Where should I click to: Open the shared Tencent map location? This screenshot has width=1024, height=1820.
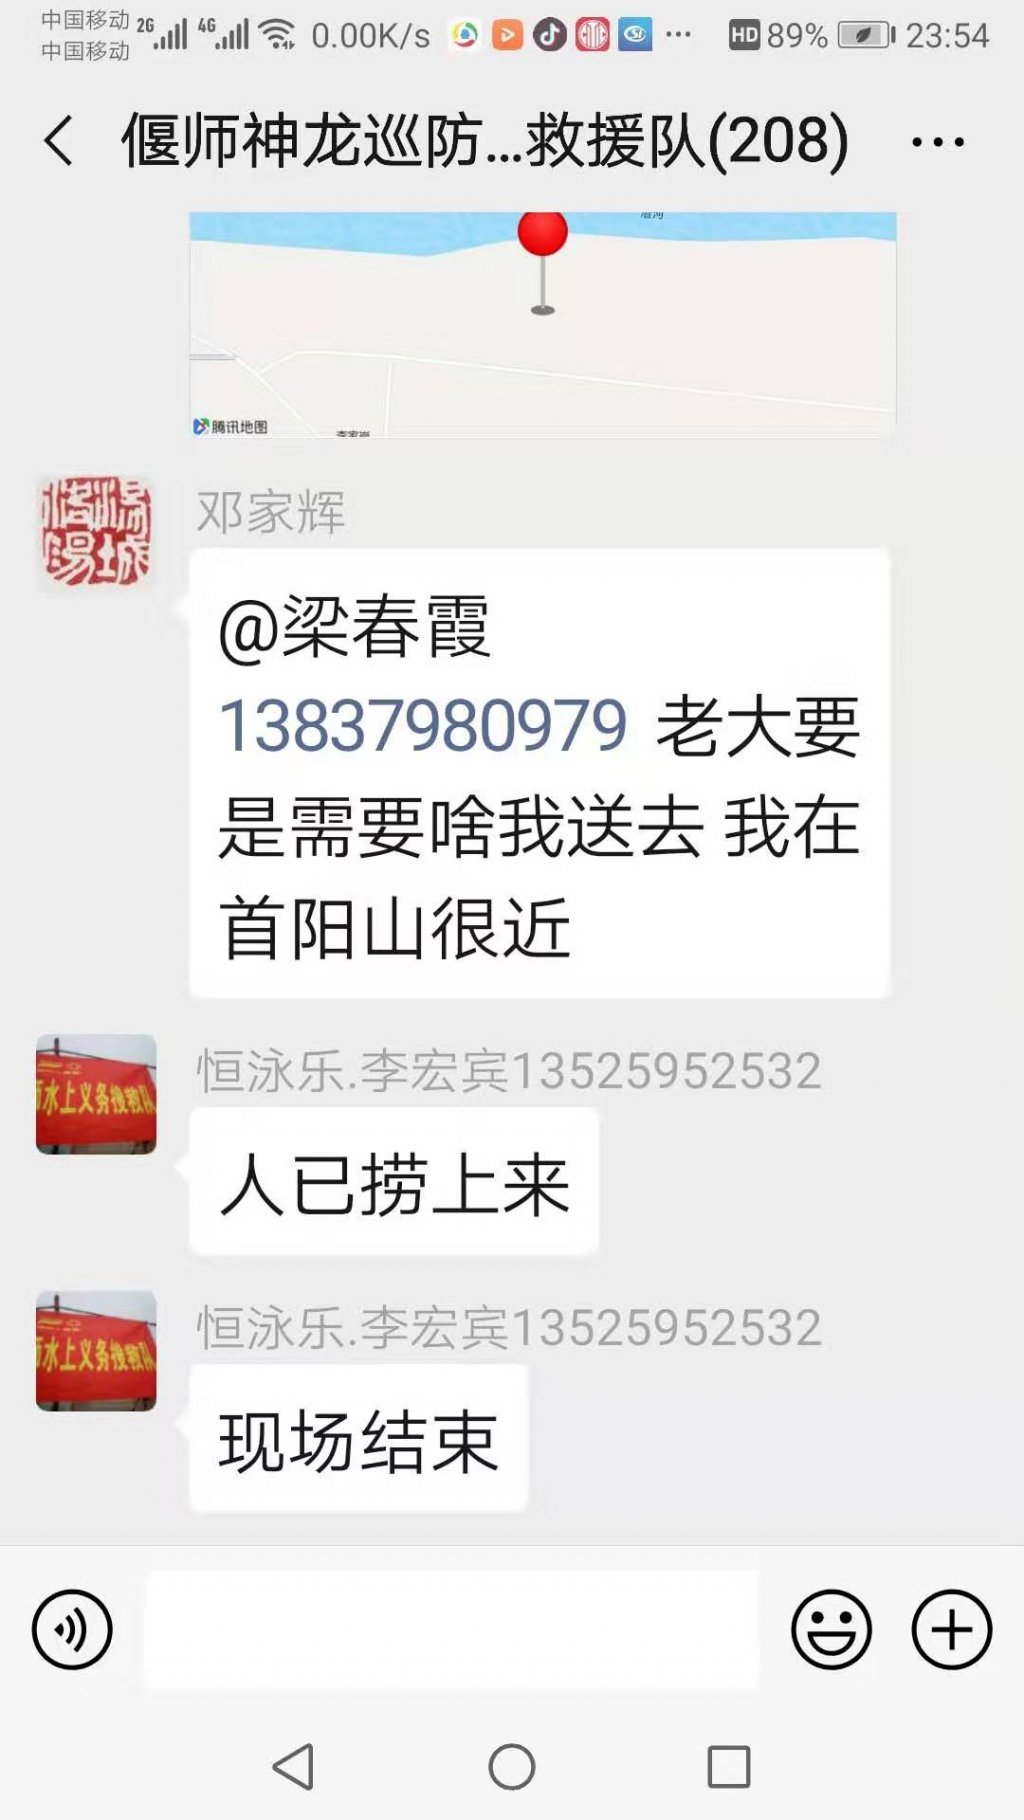click(x=543, y=324)
